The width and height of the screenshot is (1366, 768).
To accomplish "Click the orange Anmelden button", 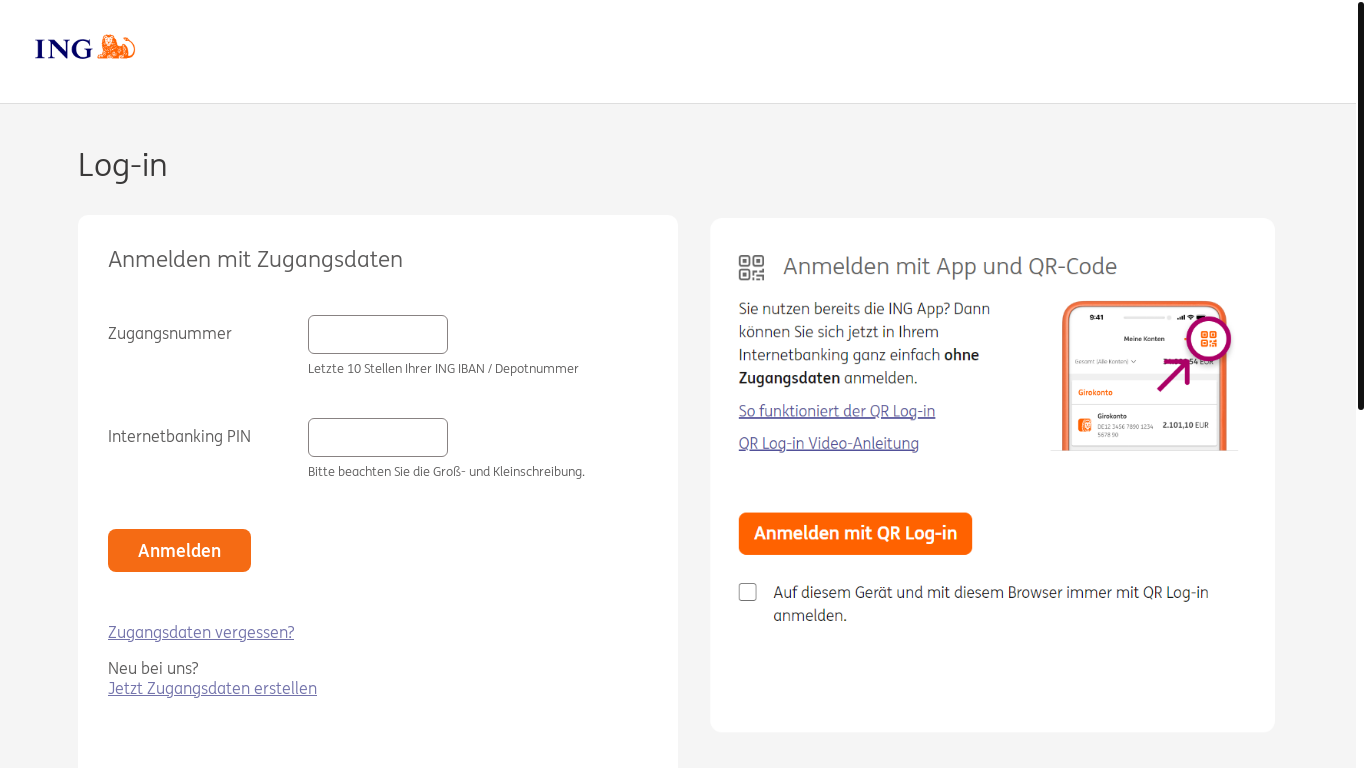I will pos(179,550).
